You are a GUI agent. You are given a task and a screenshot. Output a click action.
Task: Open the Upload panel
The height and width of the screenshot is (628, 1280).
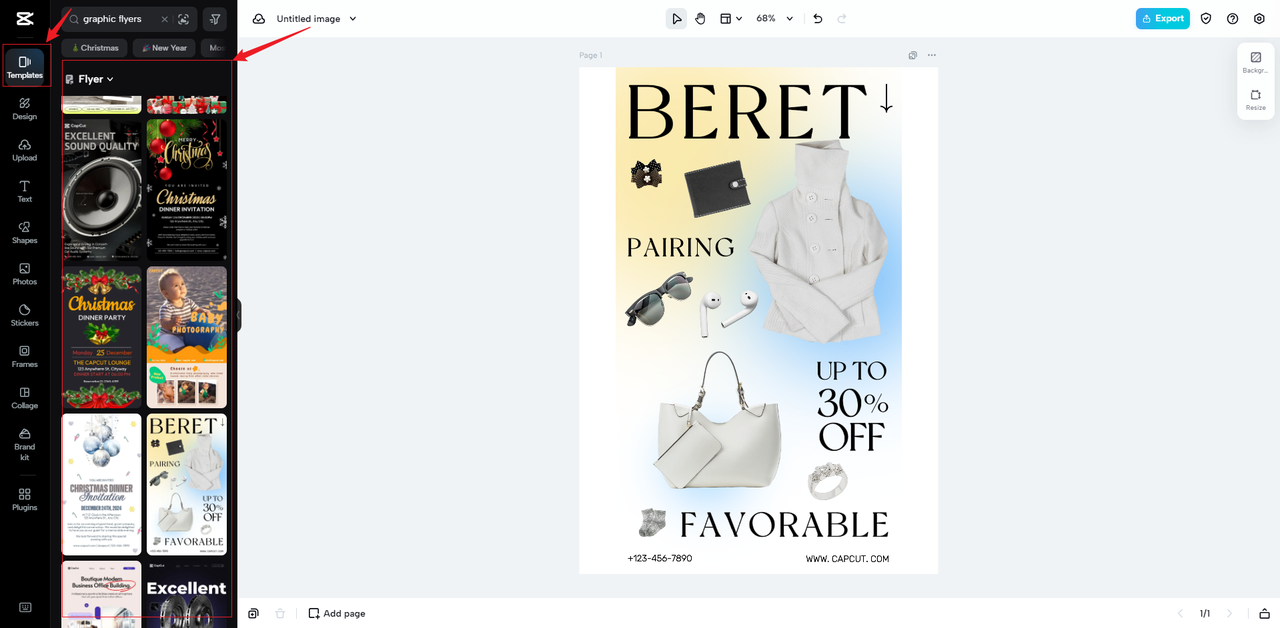pyautogui.click(x=25, y=150)
